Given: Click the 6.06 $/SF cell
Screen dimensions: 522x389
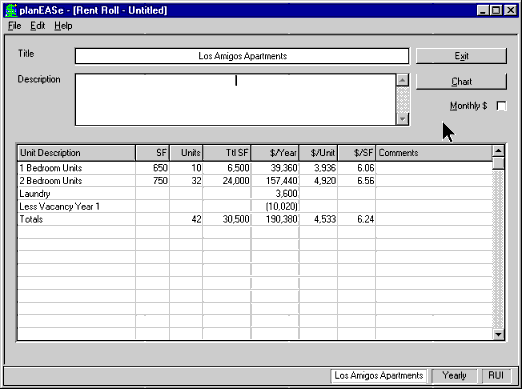Looking at the screenshot, I should click(357, 168).
